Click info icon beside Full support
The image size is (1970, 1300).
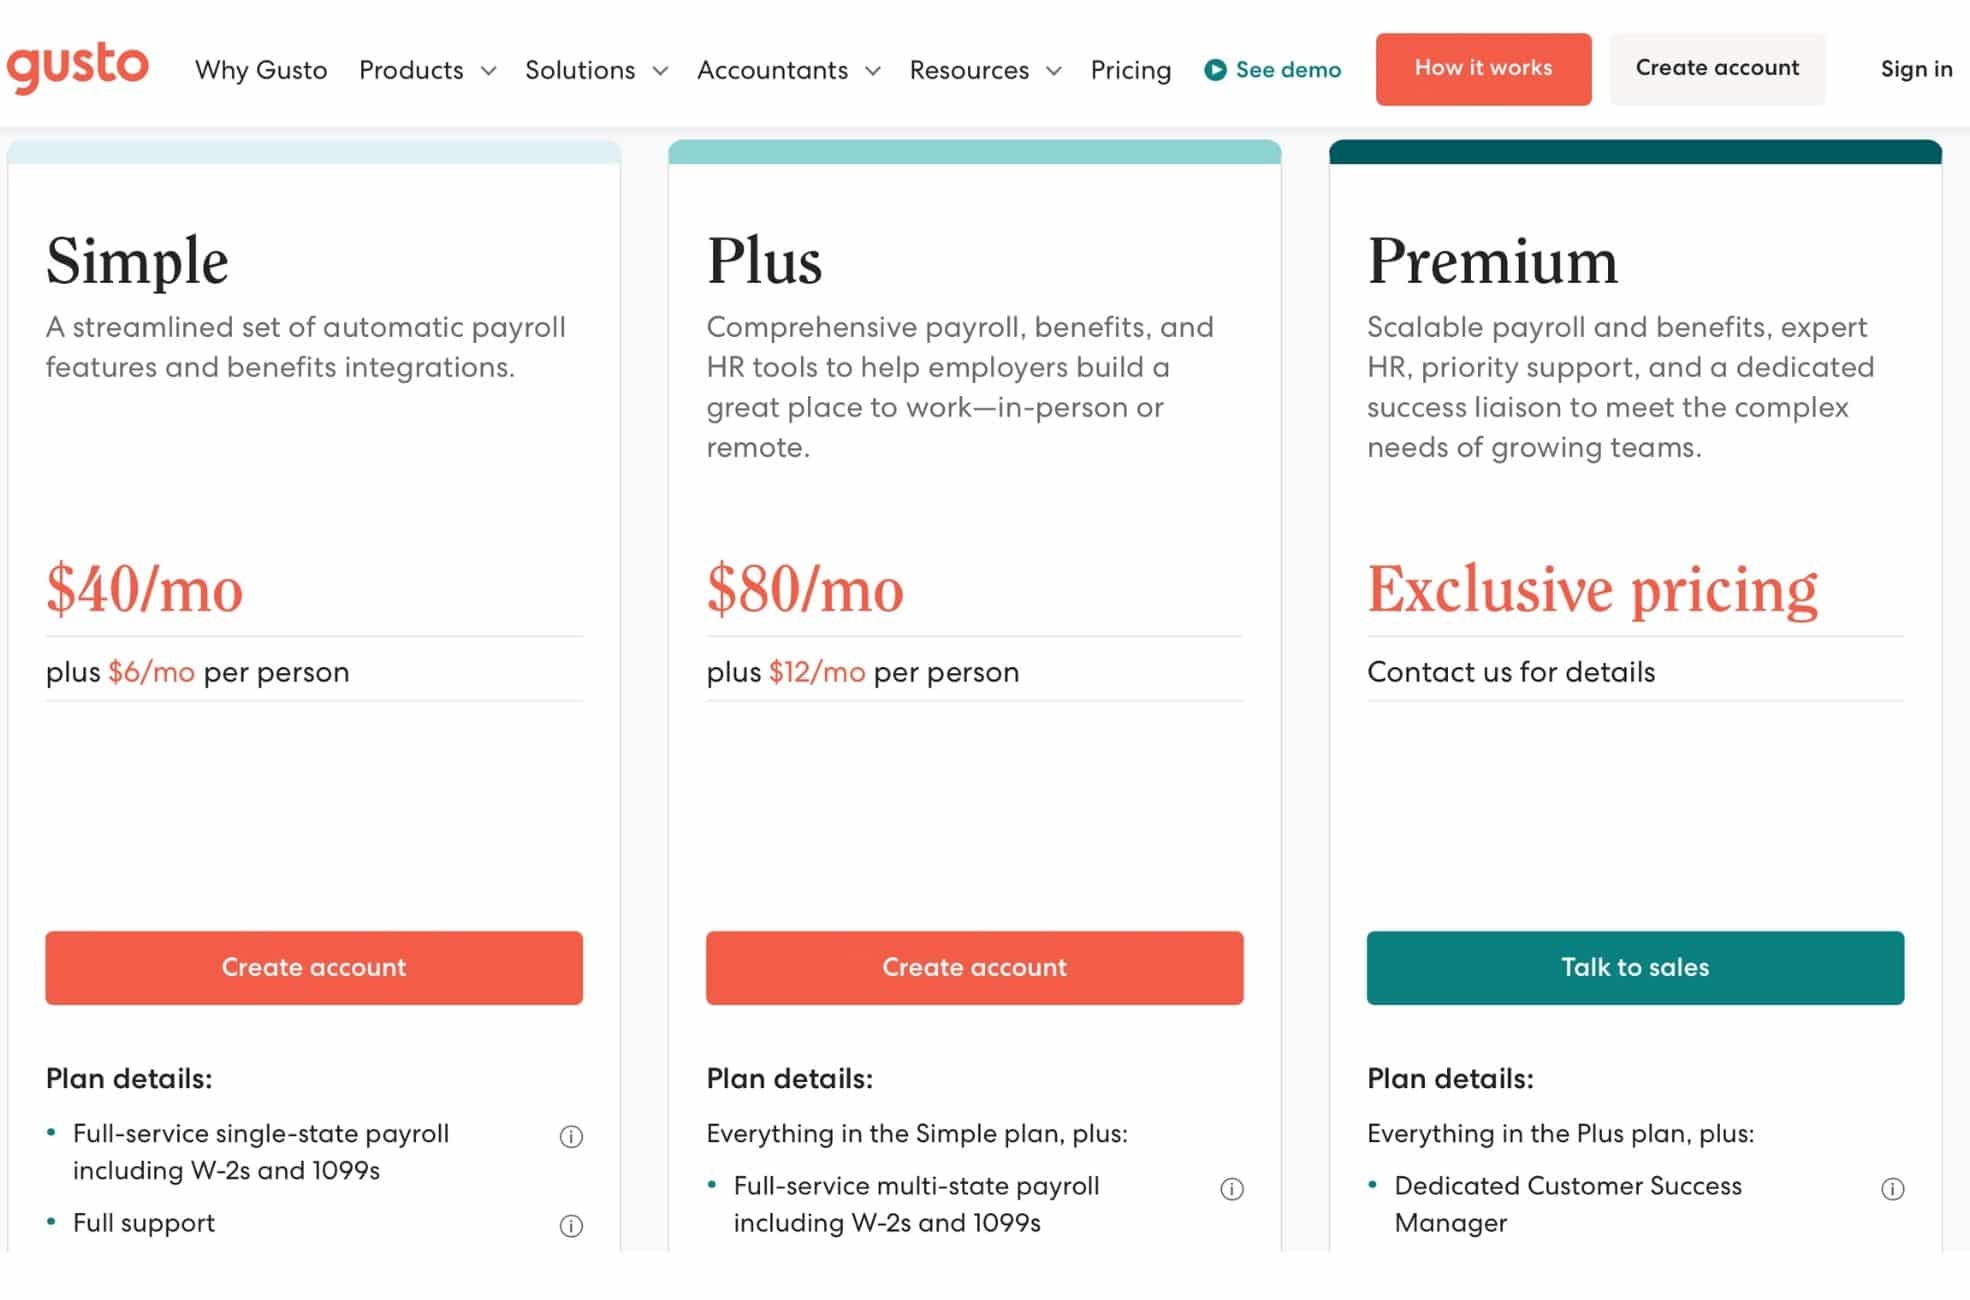pos(570,1225)
